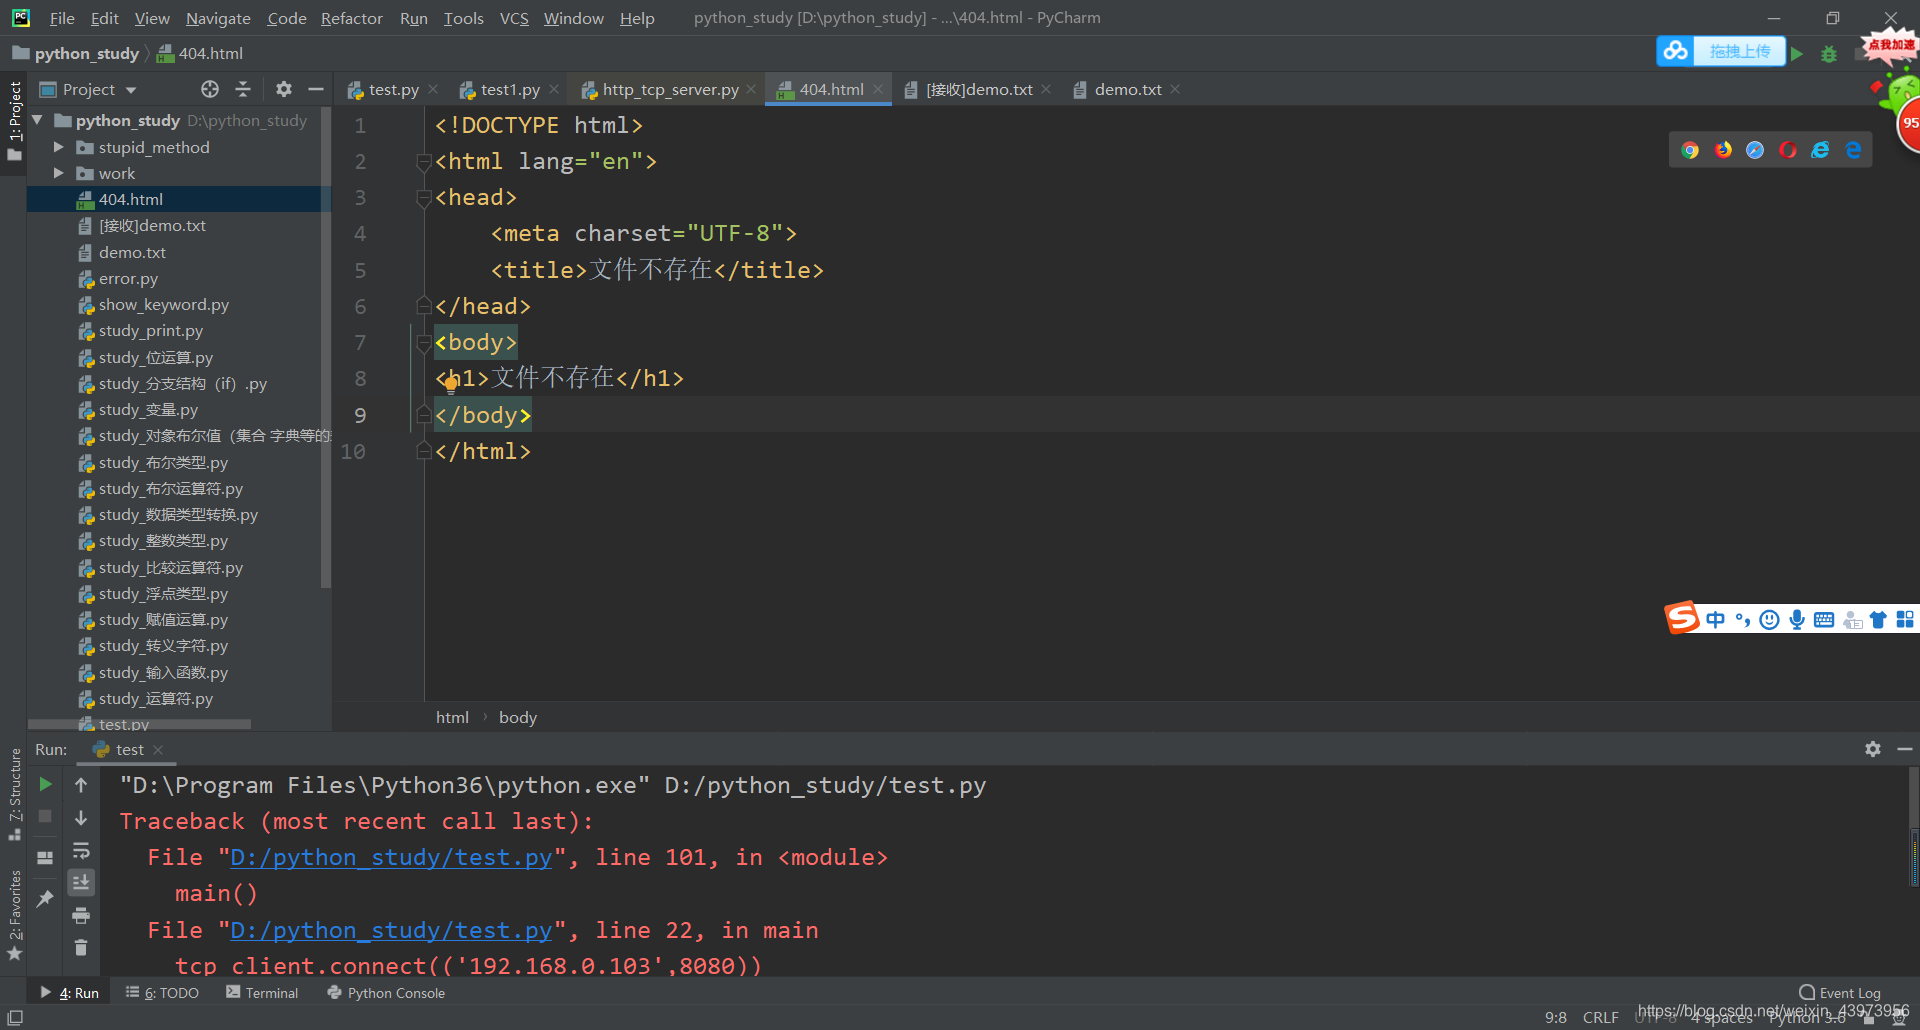Print the console output
Screen dimensions: 1920x1030
[81, 915]
